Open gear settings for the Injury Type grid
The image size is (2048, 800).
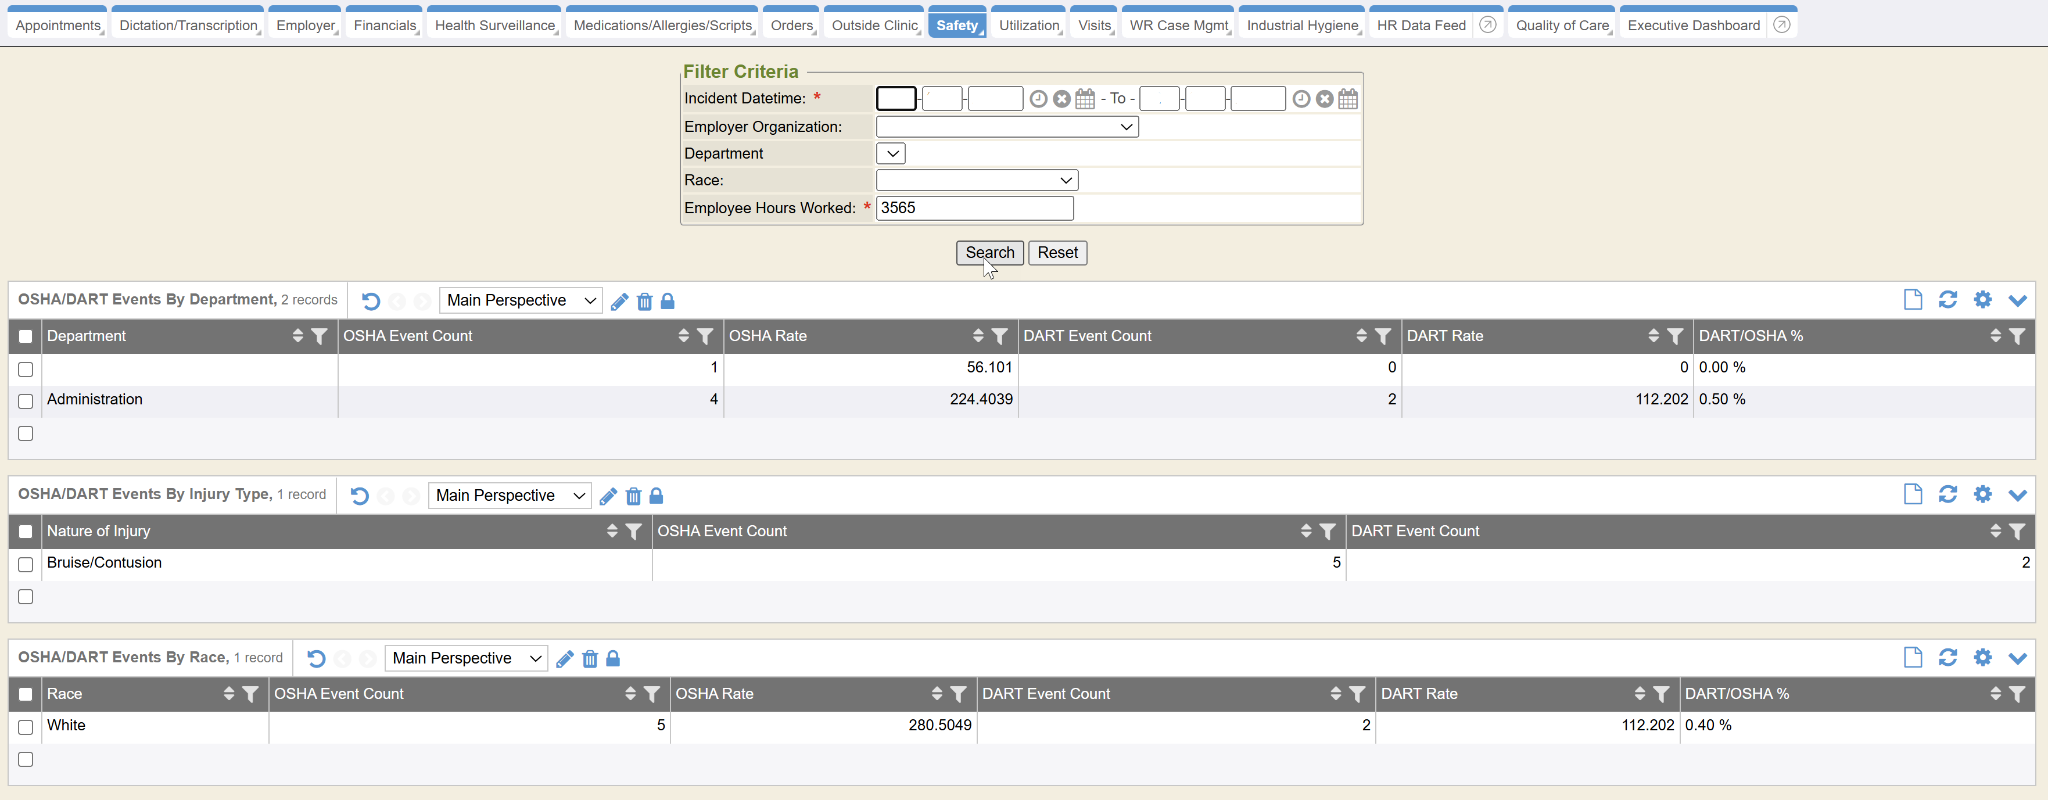tap(1983, 494)
